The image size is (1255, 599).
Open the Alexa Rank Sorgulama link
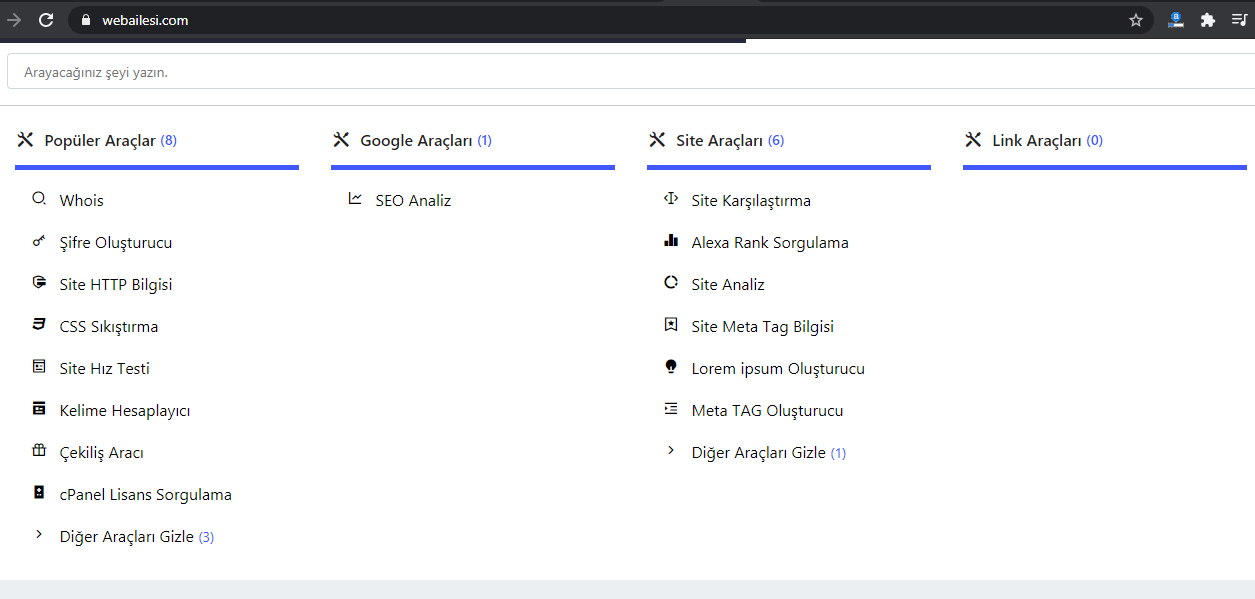[x=770, y=243]
